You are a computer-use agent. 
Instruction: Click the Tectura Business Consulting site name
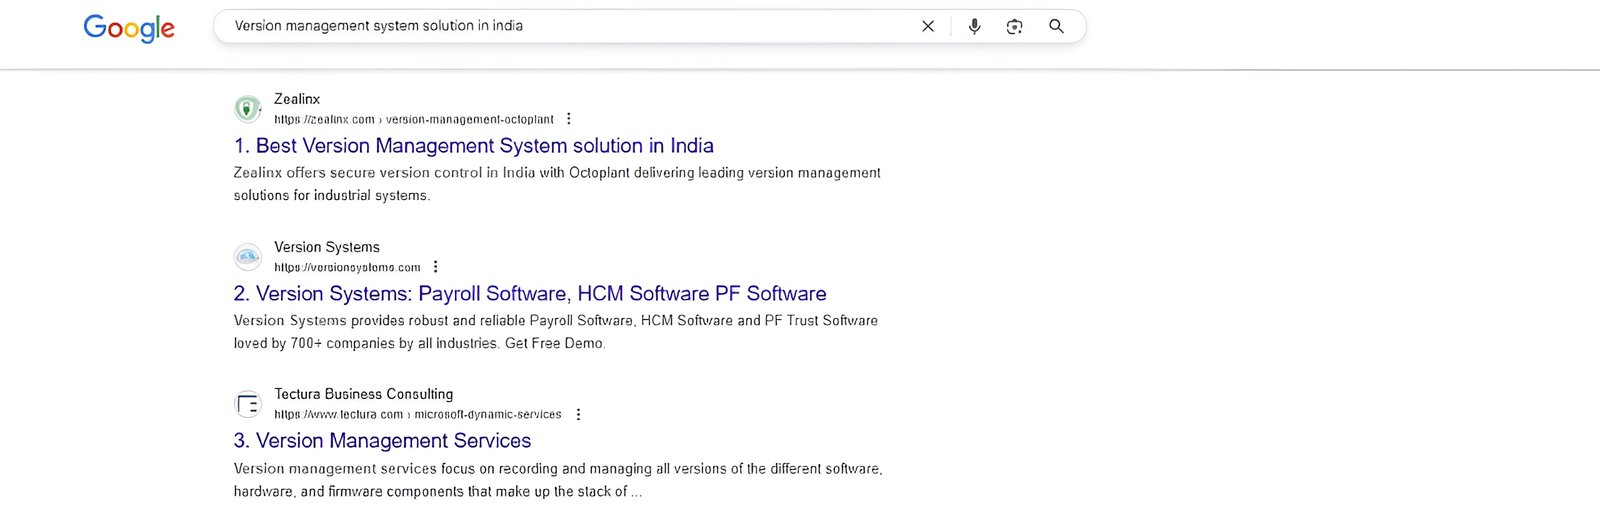click(364, 394)
